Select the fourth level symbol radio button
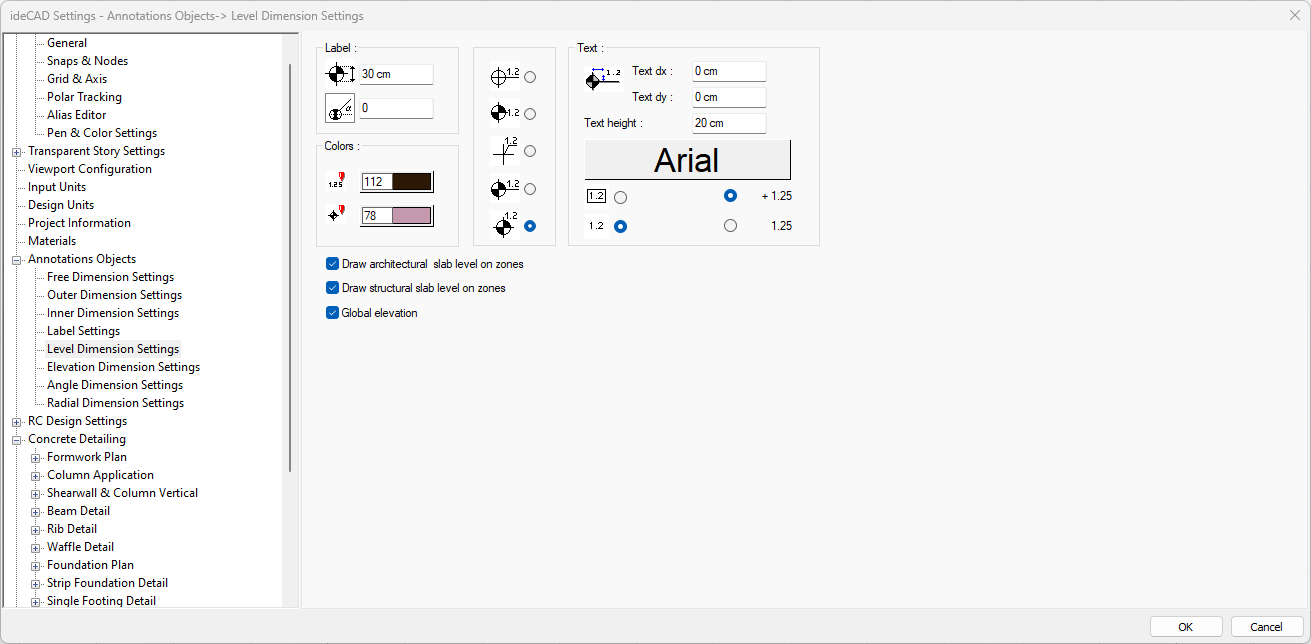Screen dimensions: 1311x644 (x=530, y=189)
